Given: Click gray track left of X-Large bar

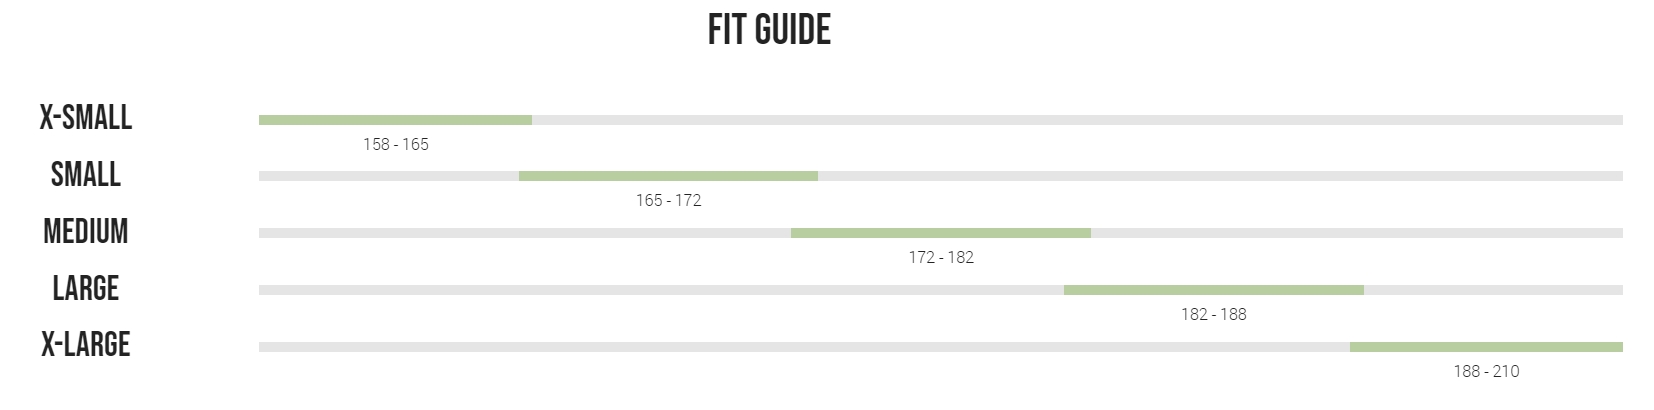Looking at the screenshot, I should tap(804, 347).
